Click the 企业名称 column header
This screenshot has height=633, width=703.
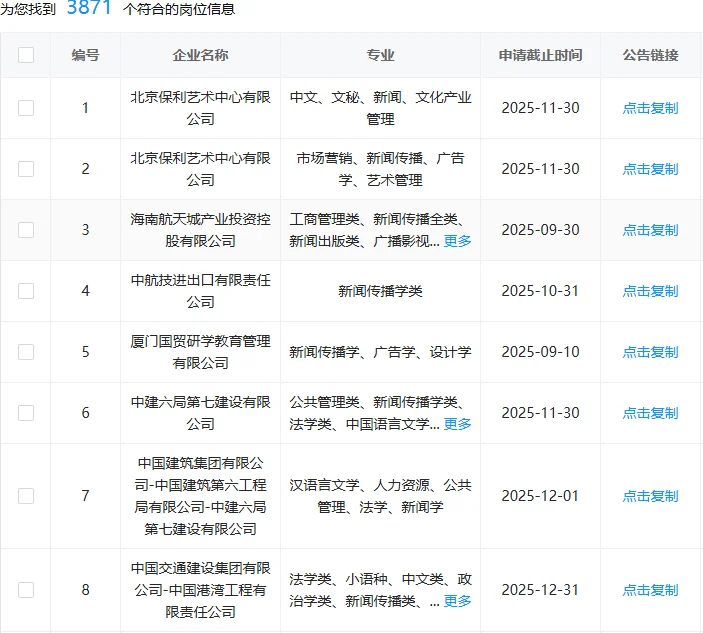(x=200, y=55)
